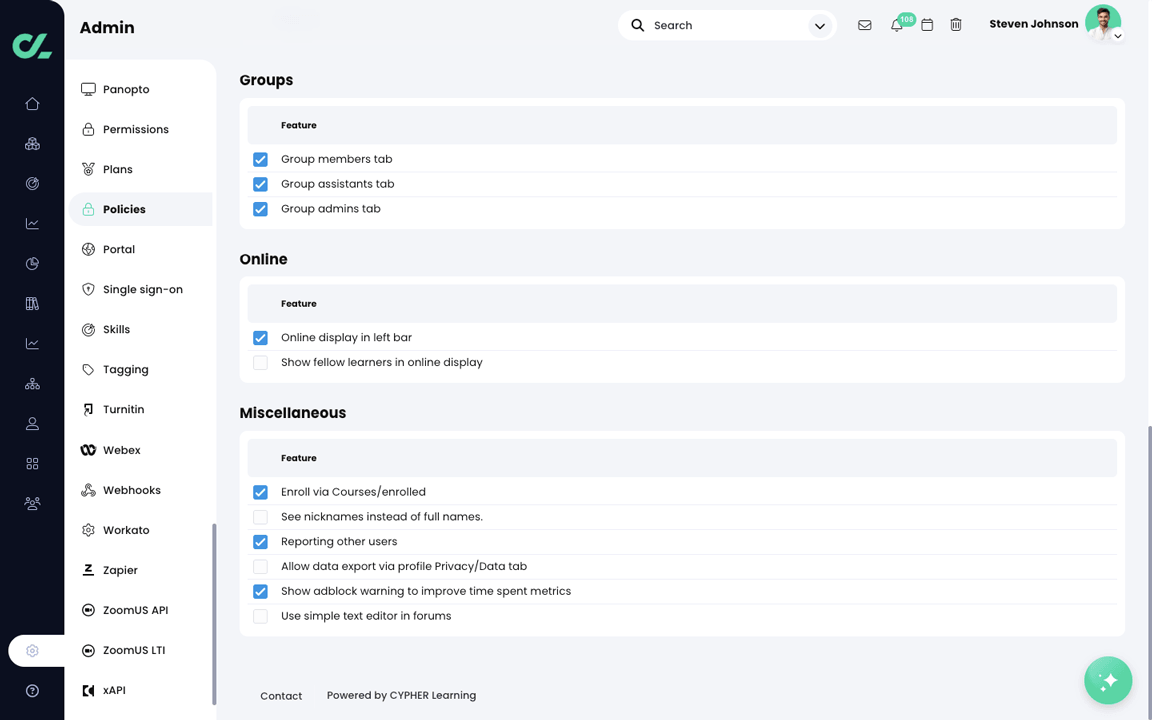Click the Admin gear icon in left rail
The image size is (1152, 720).
point(32,651)
